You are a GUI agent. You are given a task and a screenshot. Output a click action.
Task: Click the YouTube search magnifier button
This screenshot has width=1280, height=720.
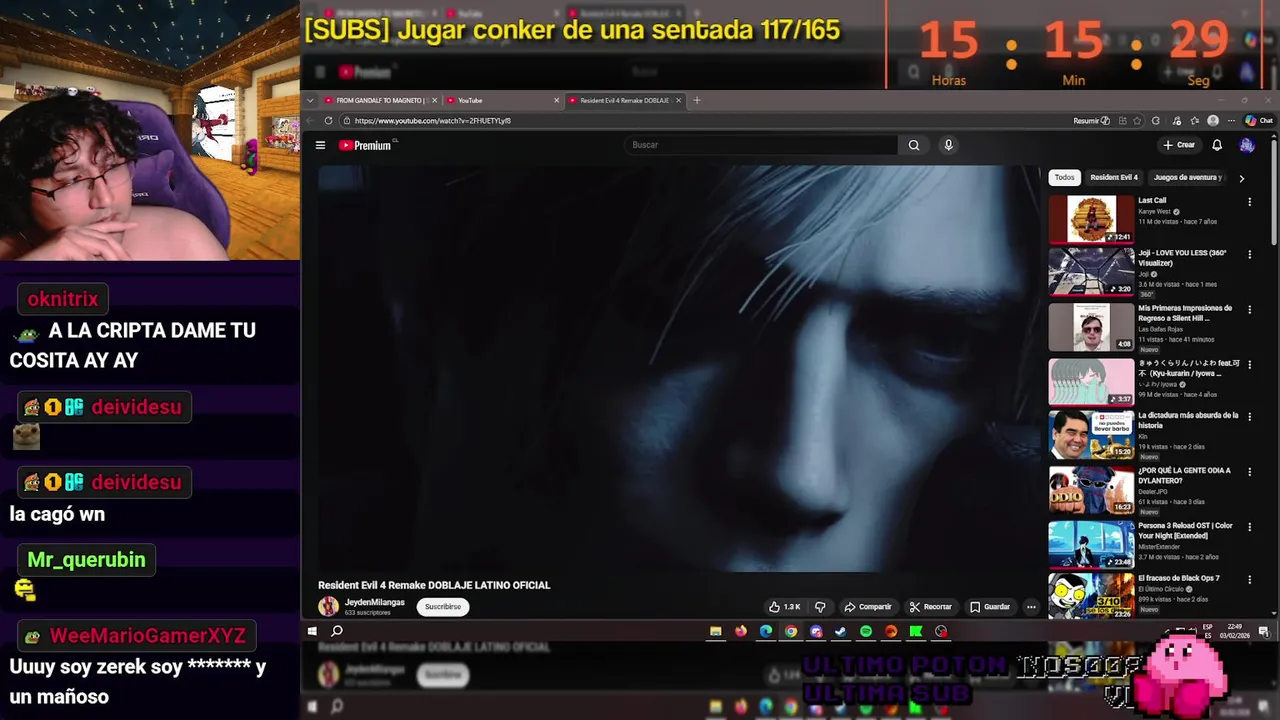pos(913,145)
